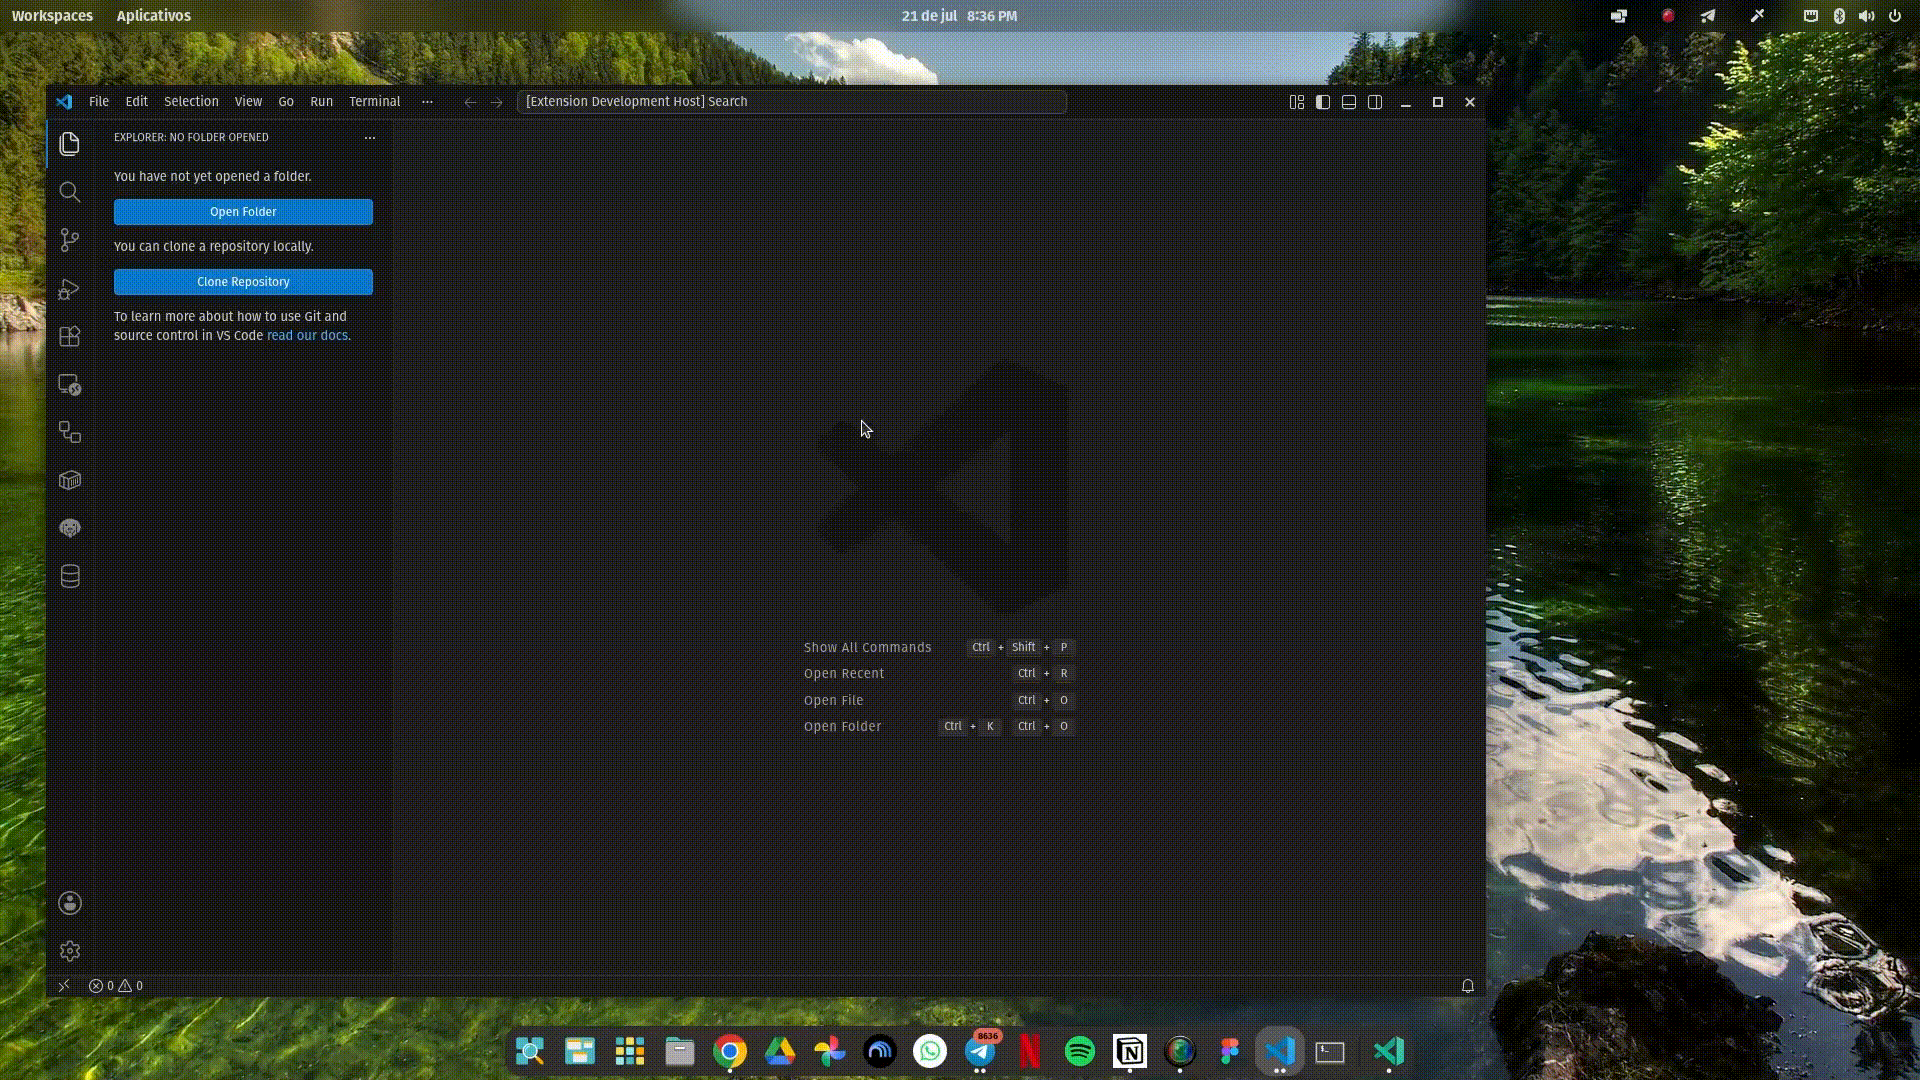Viewport: 1920px width, 1080px height.
Task: Open Customize Layout control
Action: point(1297,102)
